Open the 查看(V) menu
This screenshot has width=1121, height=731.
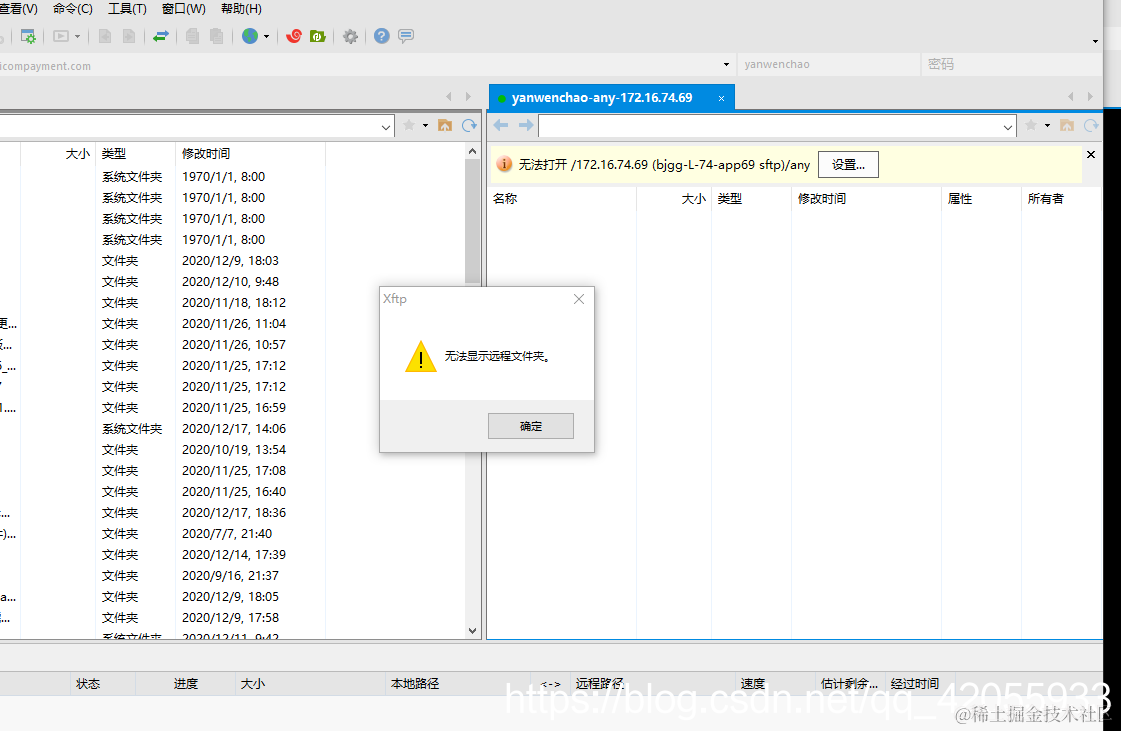click(19, 9)
